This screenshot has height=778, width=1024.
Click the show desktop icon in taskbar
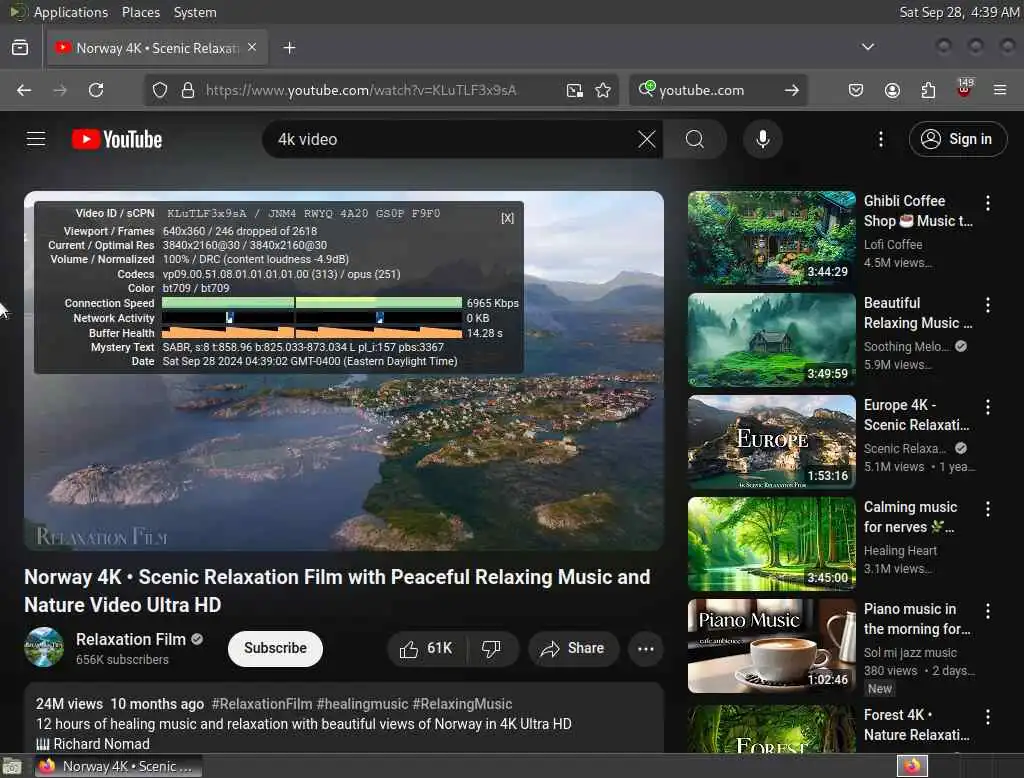tap(12, 766)
